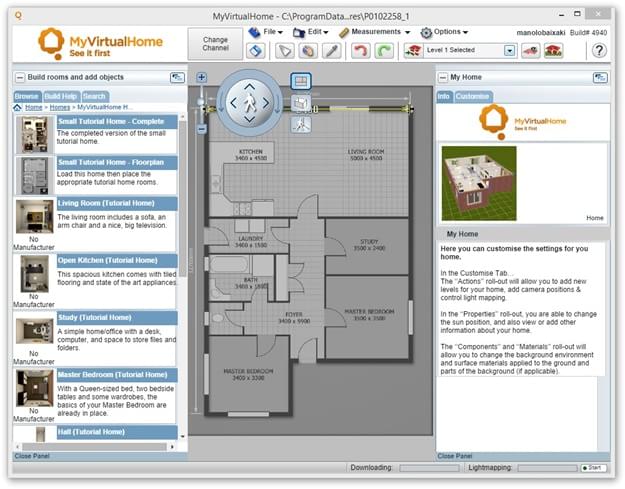This screenshot has width=625, height=489.
Task: Undock the Build rooms panel
Action: (177, 77)
